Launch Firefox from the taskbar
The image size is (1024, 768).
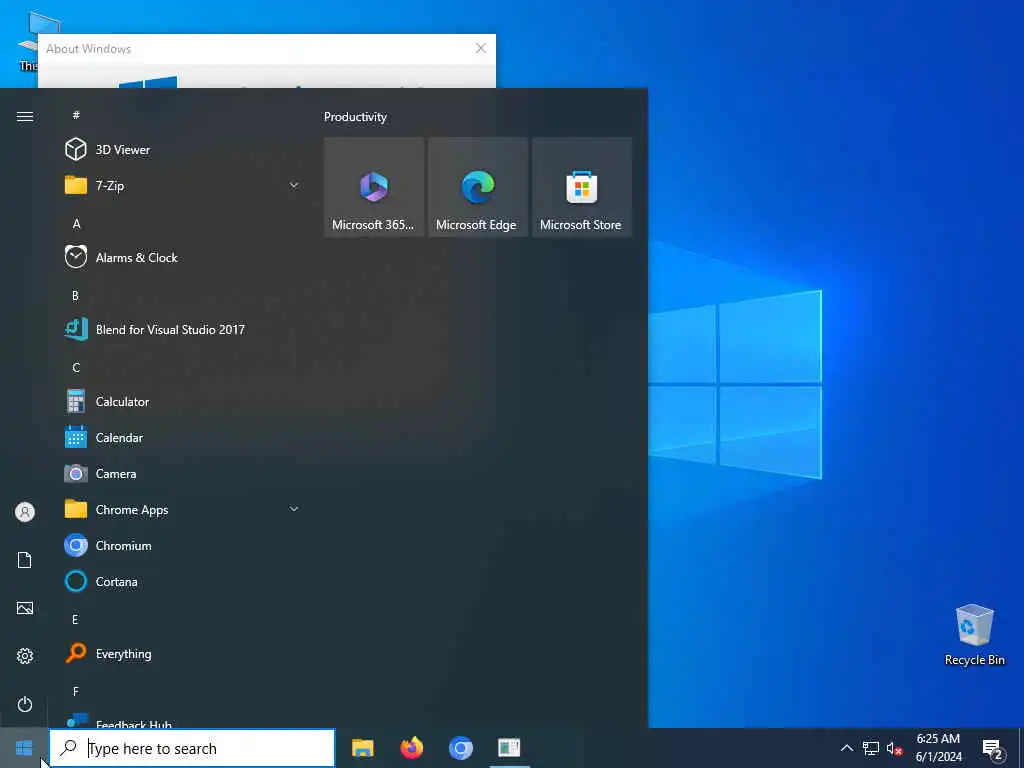[x=411, y=748]
